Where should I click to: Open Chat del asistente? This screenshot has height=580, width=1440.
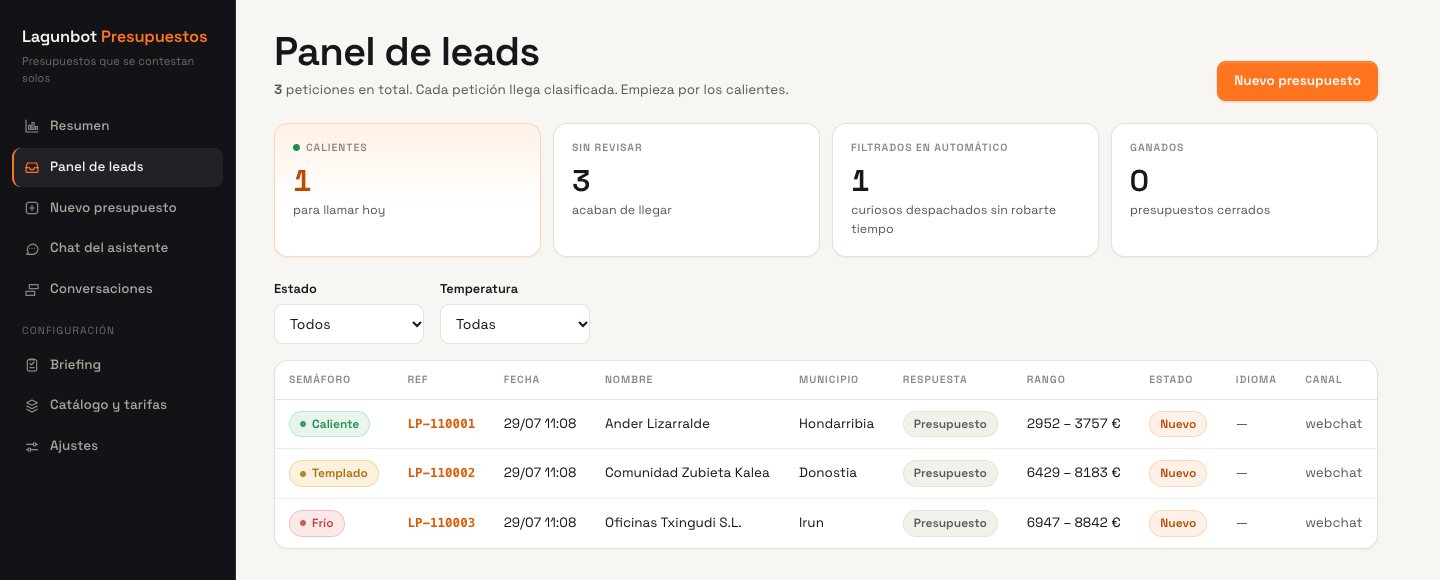point(117,248)
